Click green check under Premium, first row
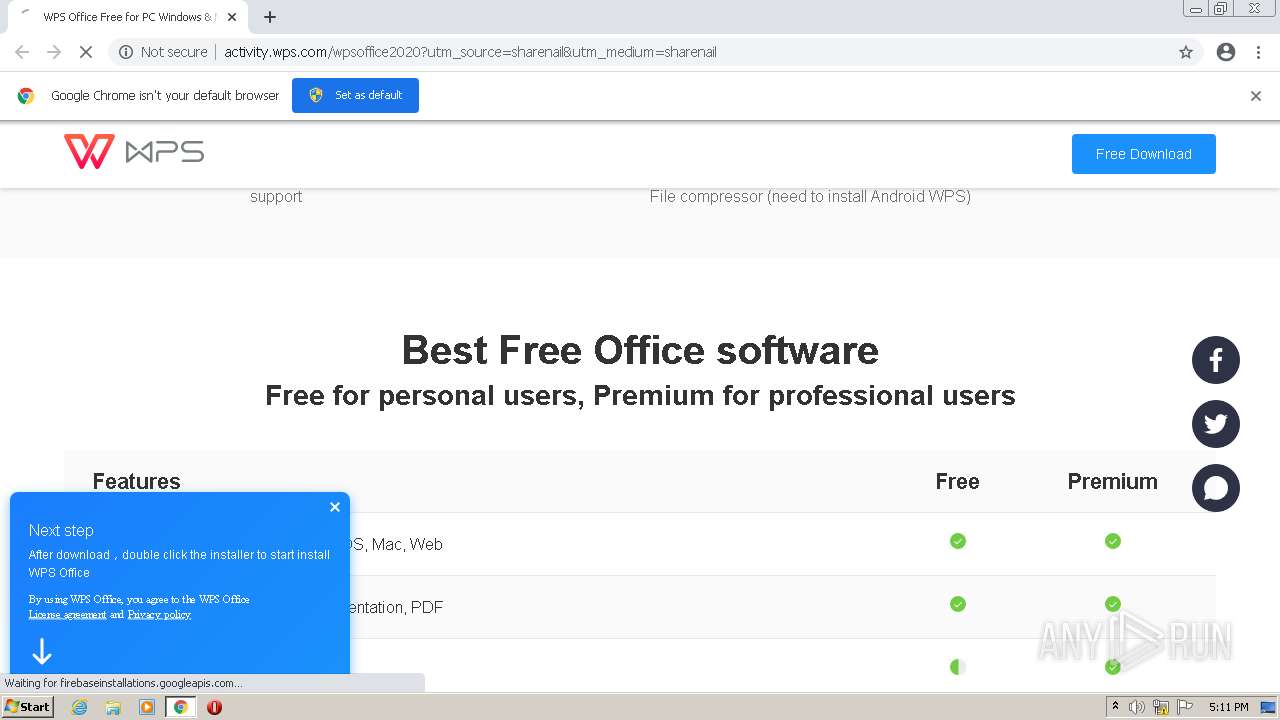The image size is (1280, 720). pos(1113,541)
